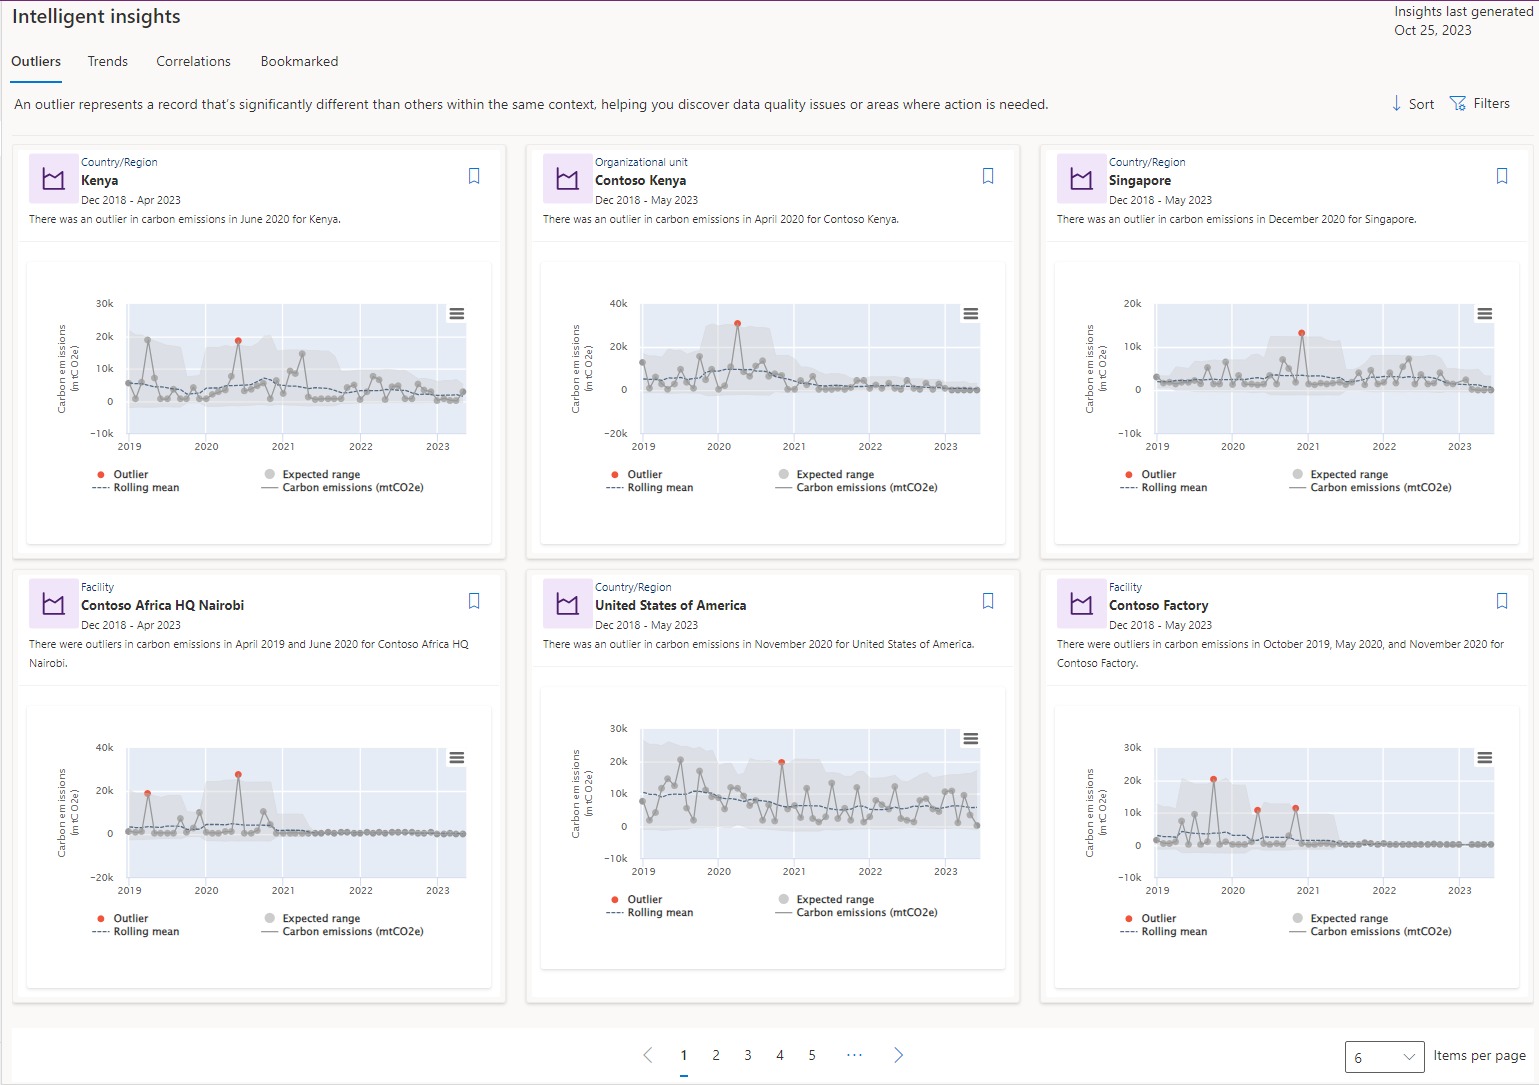
Task: Click the pagination ellipsis for more pages
Action: click(x=854, y=1055)
